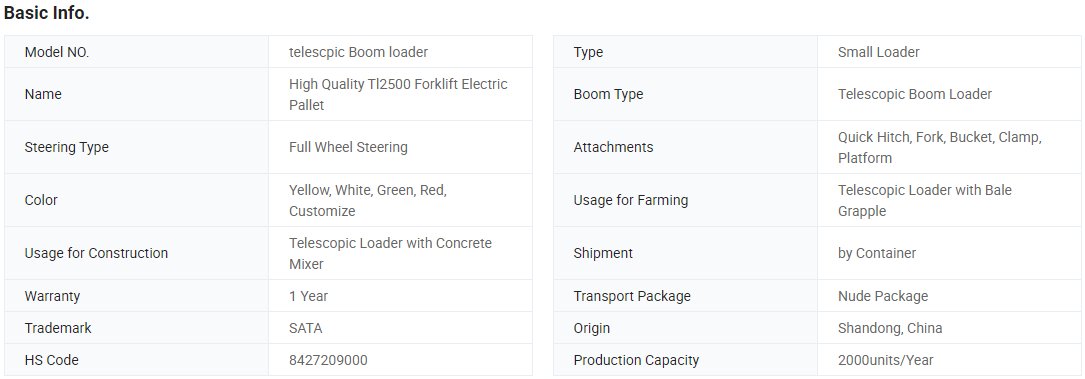1085x379 pixels.
Task: Select the by Container shipment value
Action: [877, 253]
